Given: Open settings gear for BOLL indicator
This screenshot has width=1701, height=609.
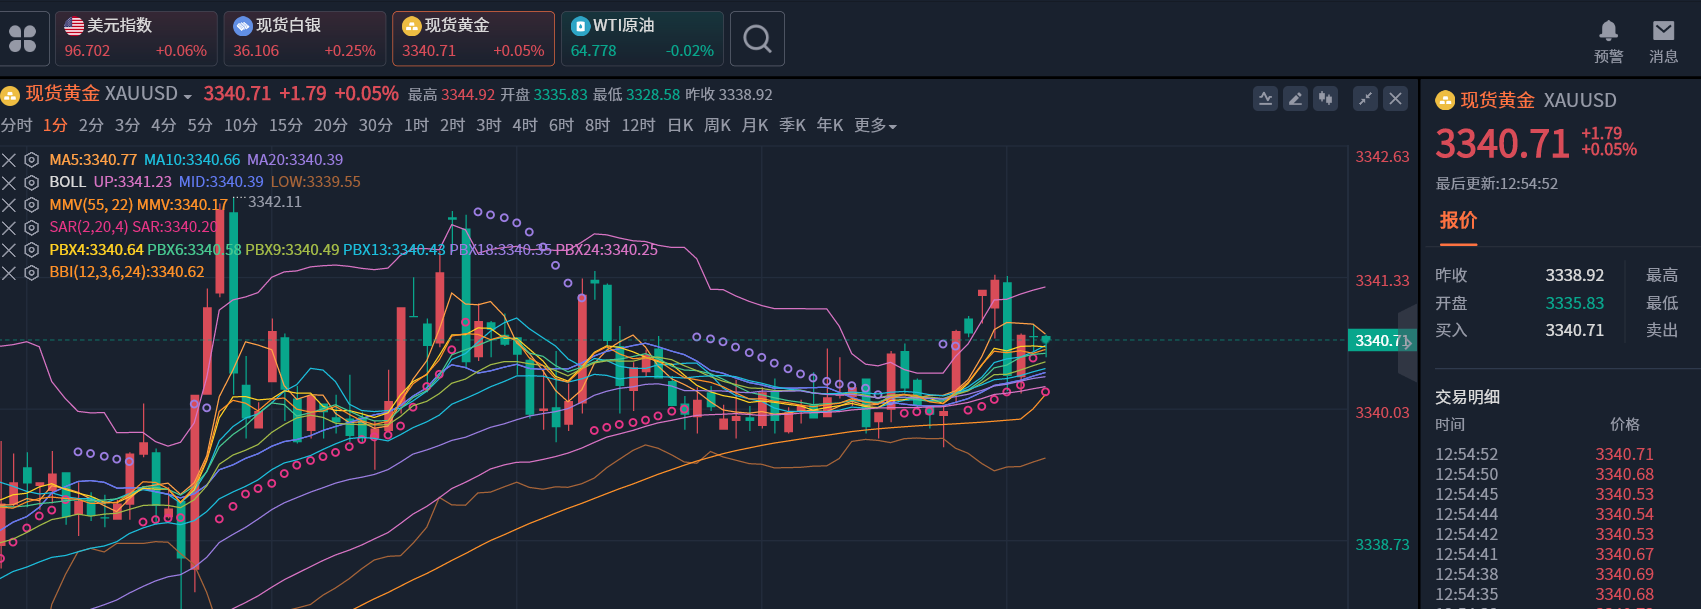Looking at the screenshot, I should [32, 182].
